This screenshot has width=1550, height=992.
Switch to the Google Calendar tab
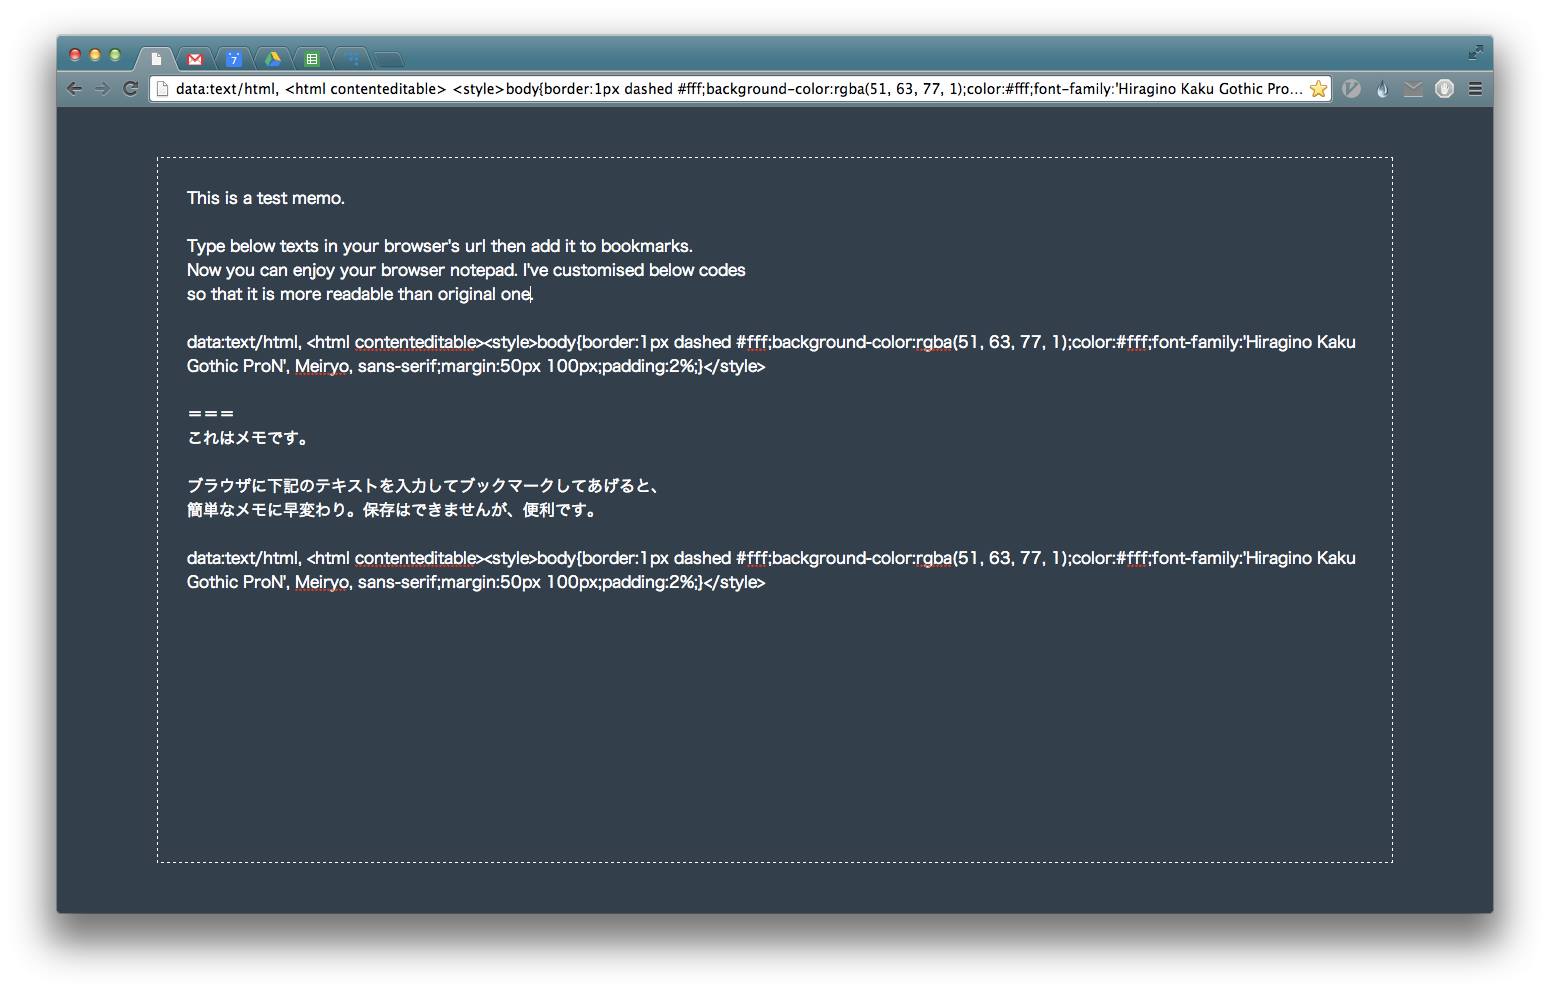pyautogui.click(x=234, y=59)
